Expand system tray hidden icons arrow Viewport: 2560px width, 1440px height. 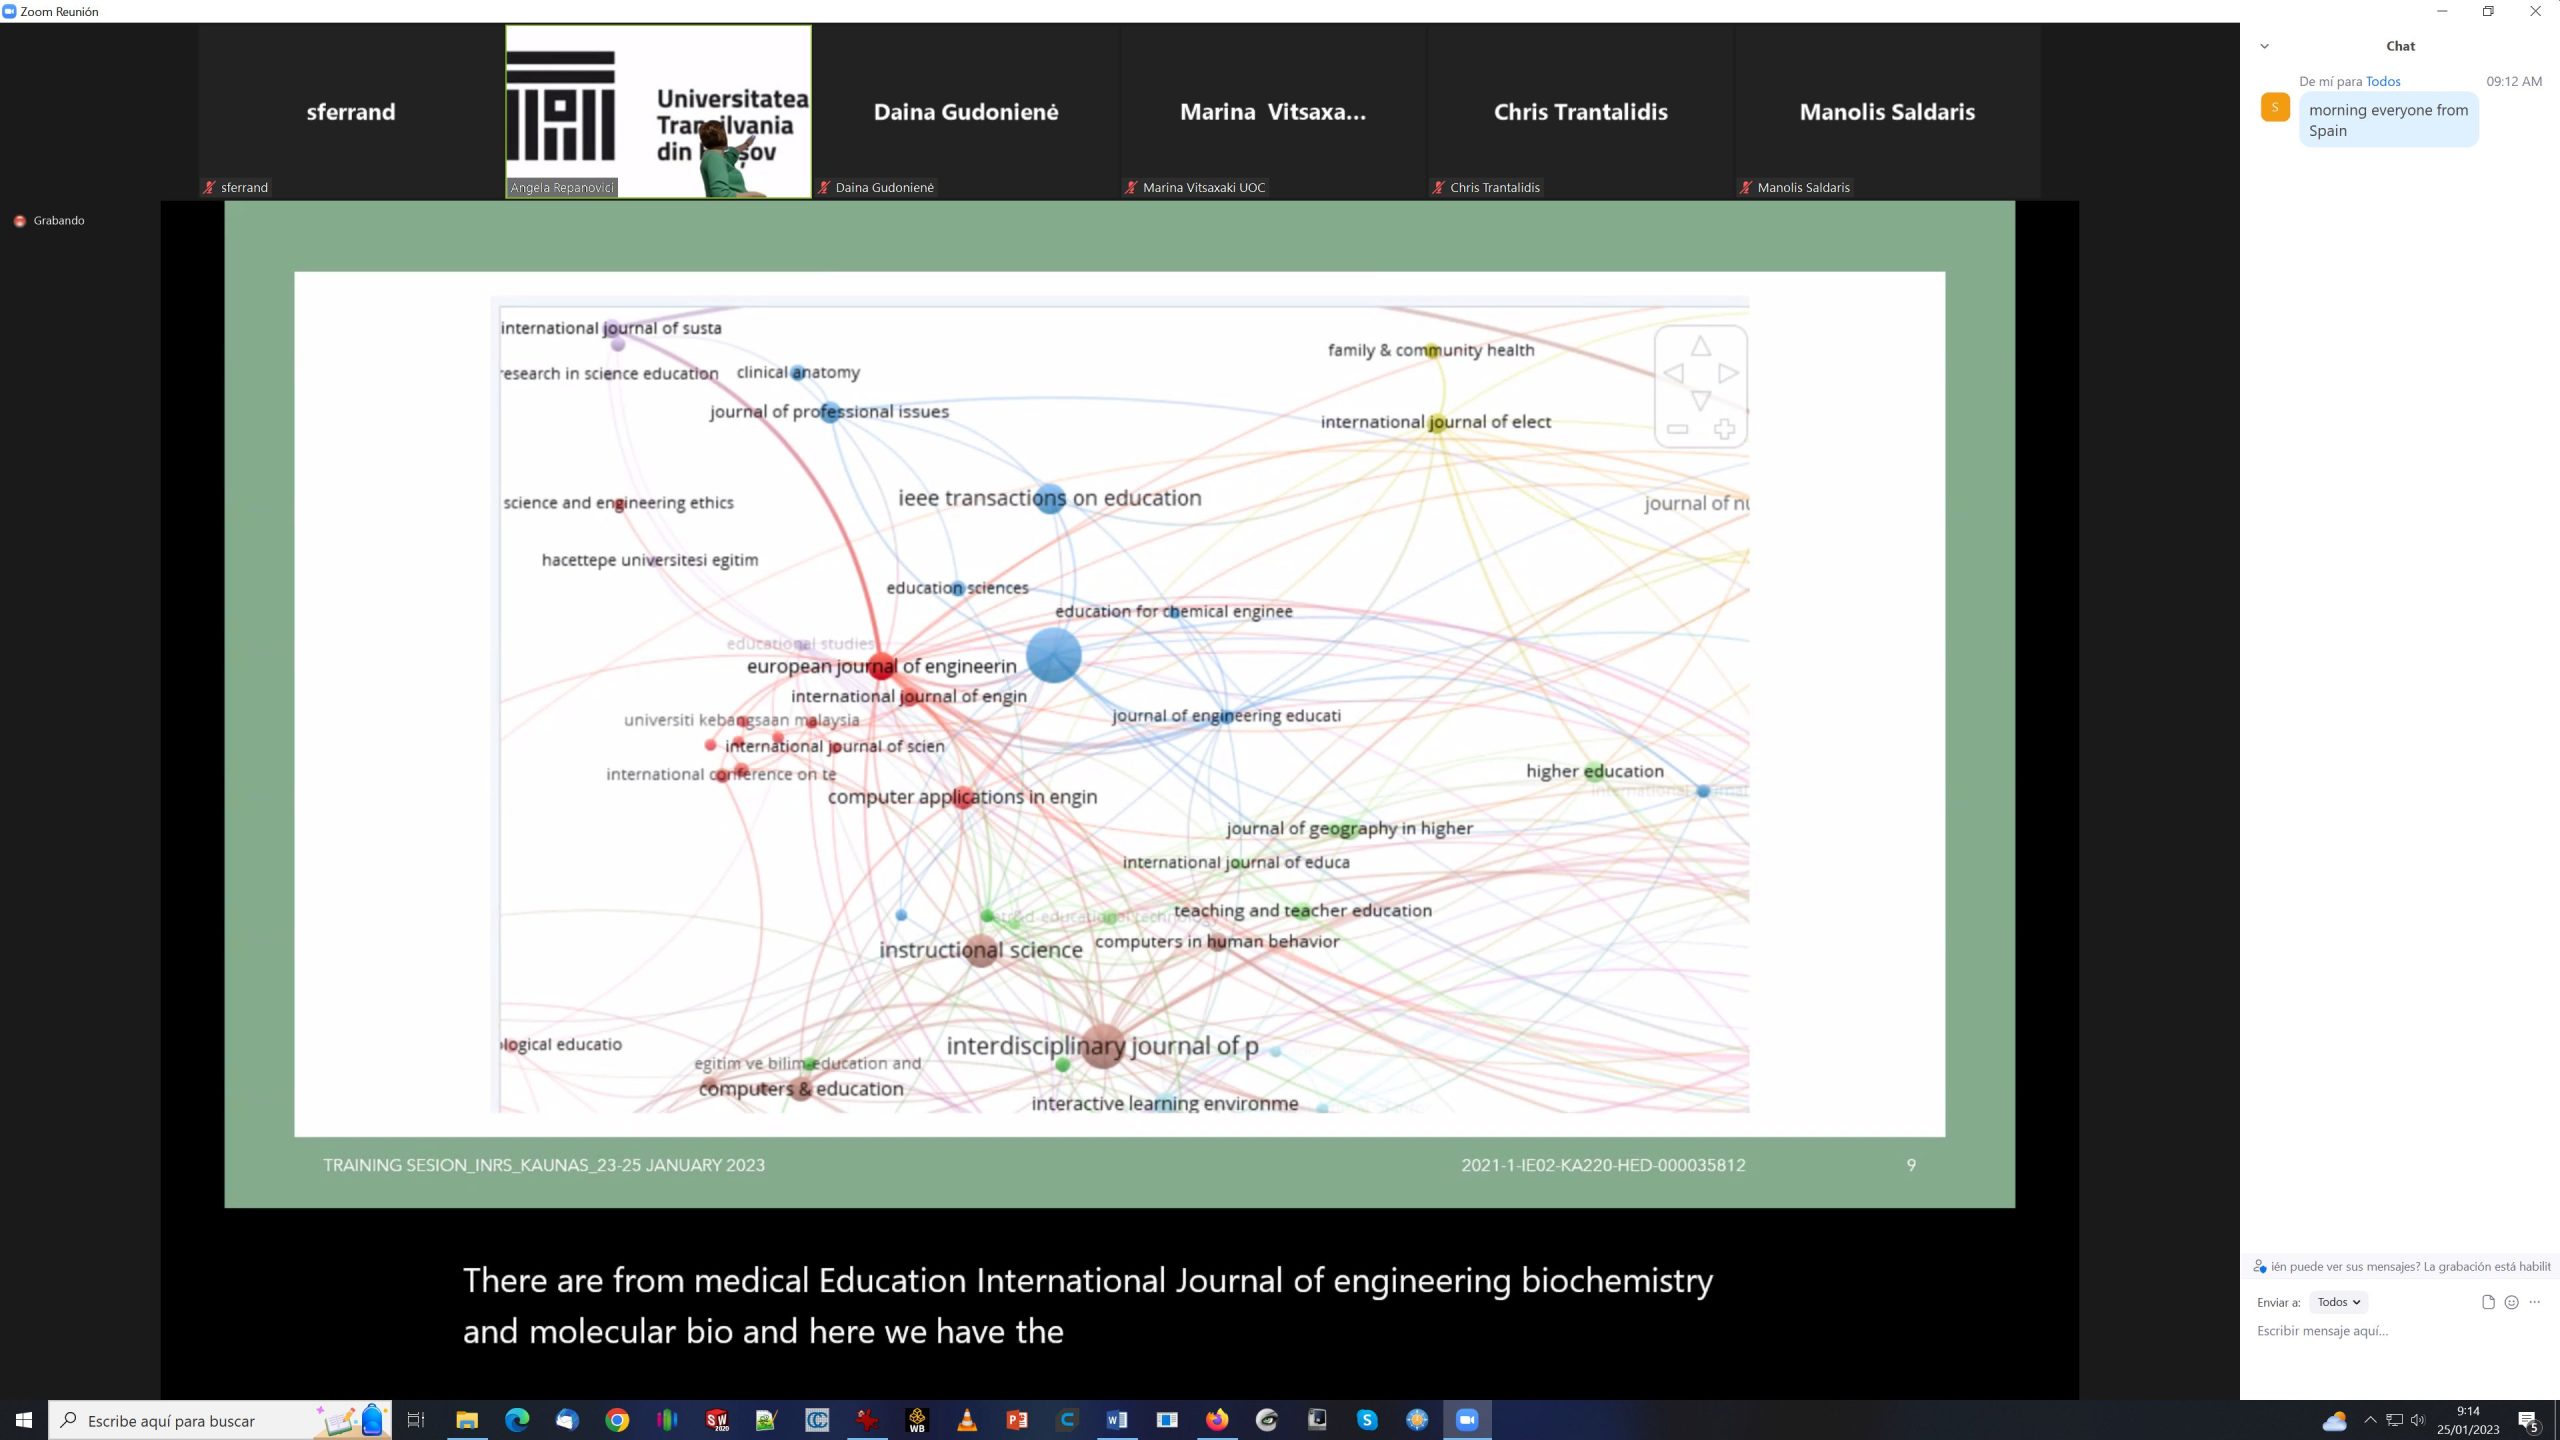tap(2370, 1420)
